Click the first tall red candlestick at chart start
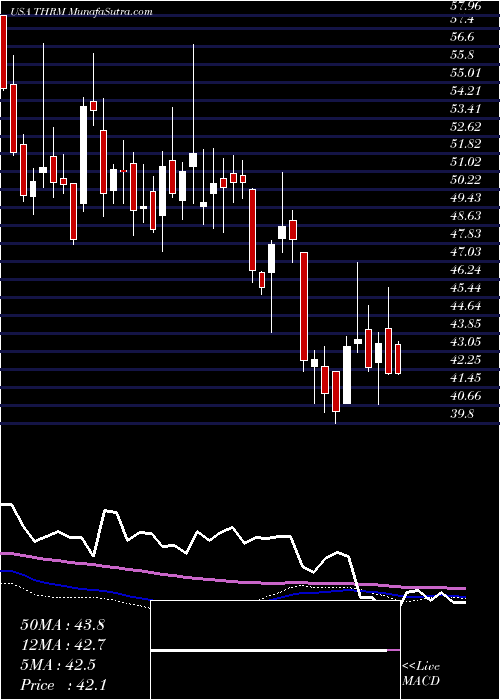Viewport: 500px width, 700px height. point(3,52)
